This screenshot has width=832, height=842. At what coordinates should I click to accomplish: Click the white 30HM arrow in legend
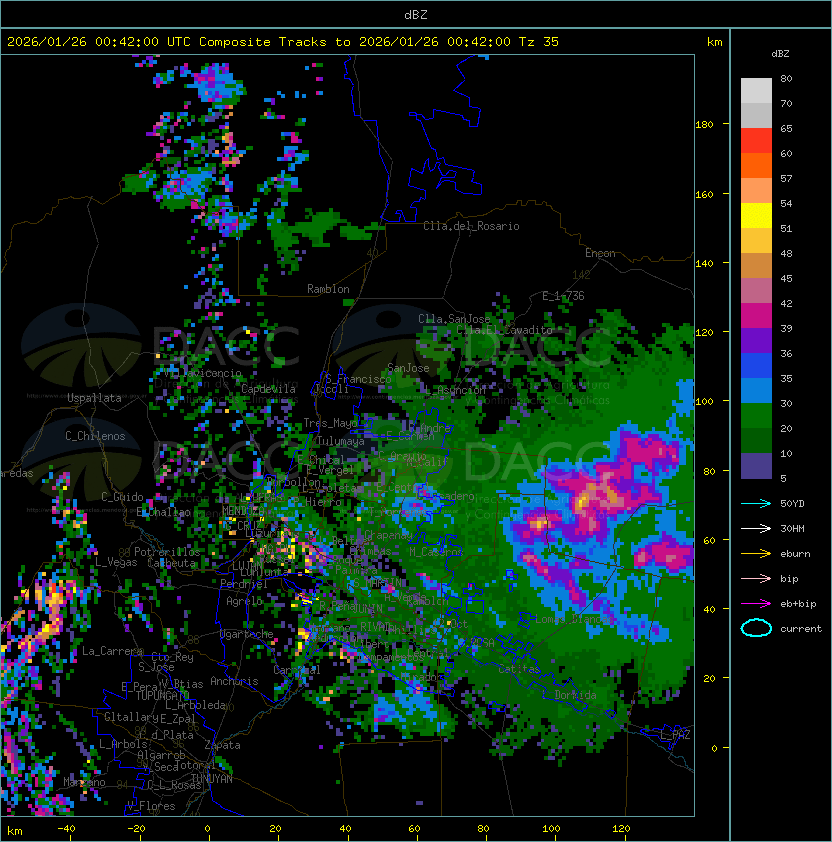point(756,529)
